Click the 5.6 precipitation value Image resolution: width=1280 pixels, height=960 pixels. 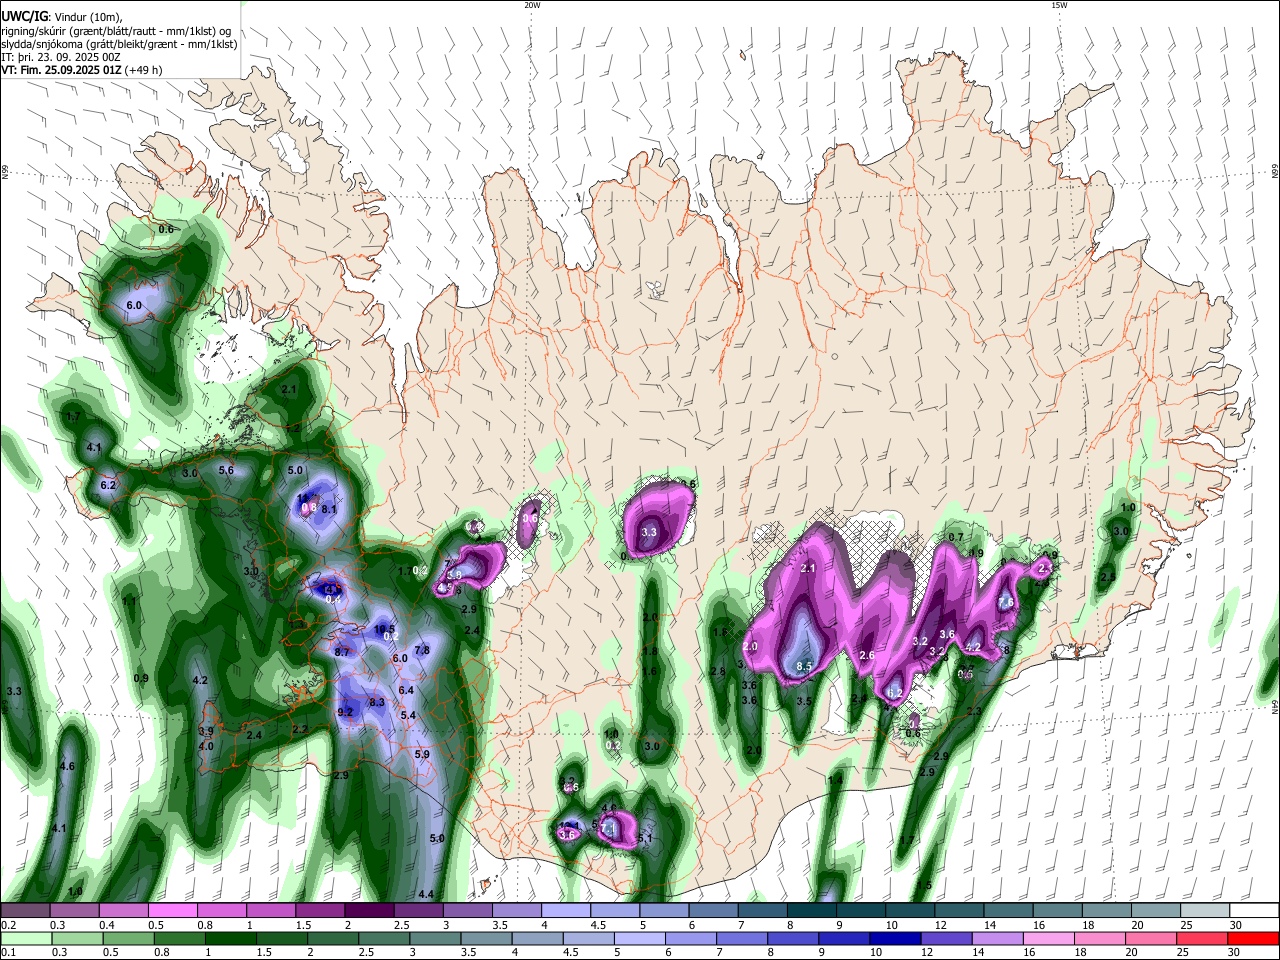226,470
